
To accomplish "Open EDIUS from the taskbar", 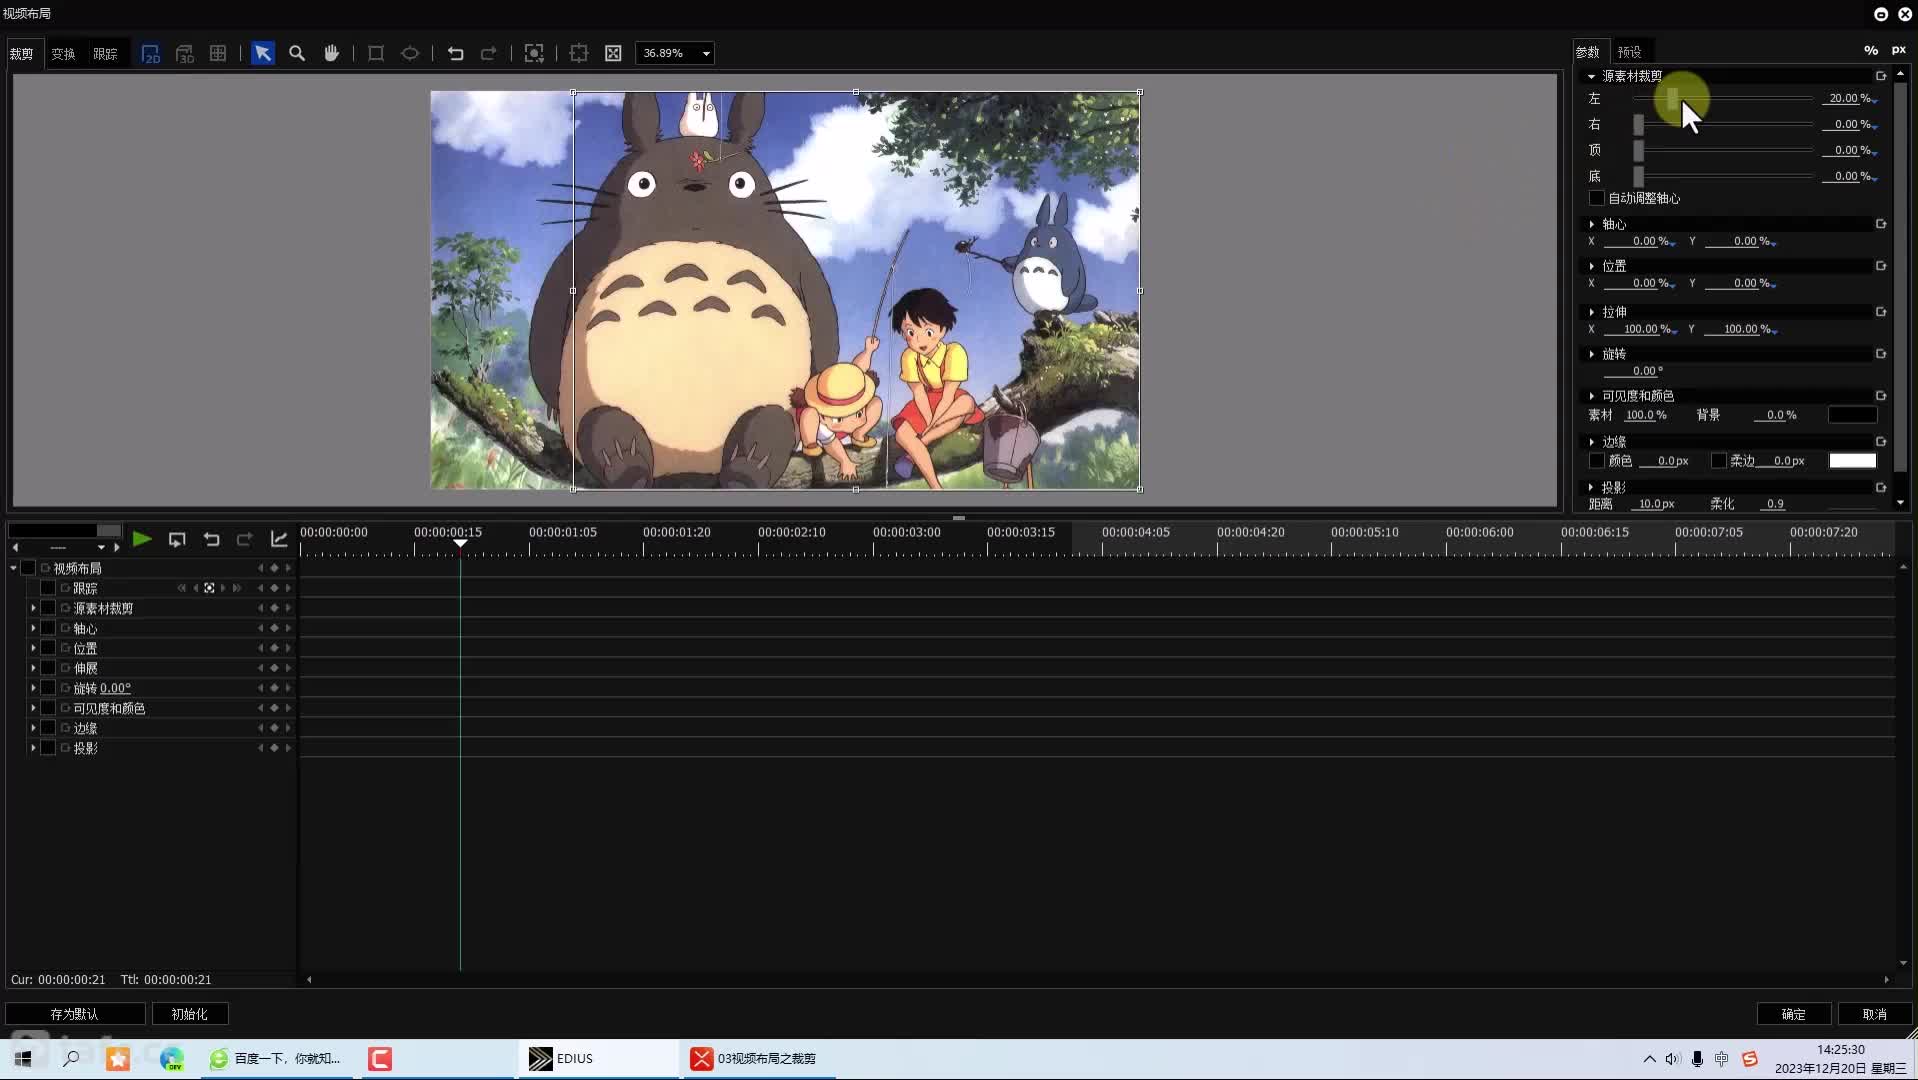I will point(598,1058).
